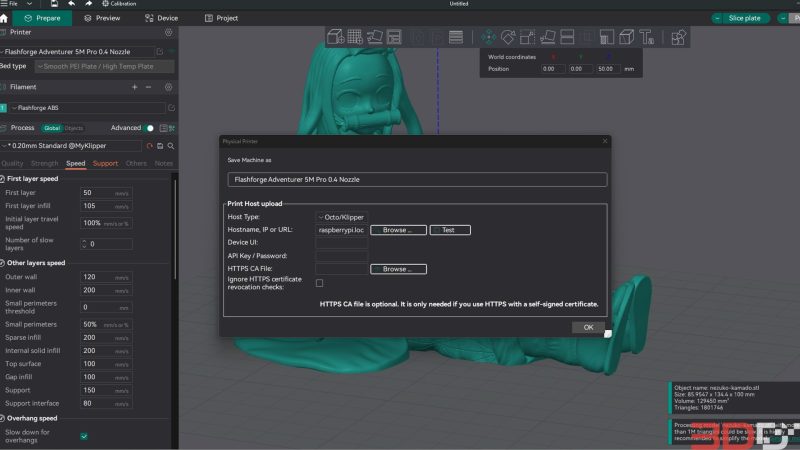The width and height of the screenshot is (800, 450).
Task: Click the API Key / Password field
Action: click(x=341, y=256)
